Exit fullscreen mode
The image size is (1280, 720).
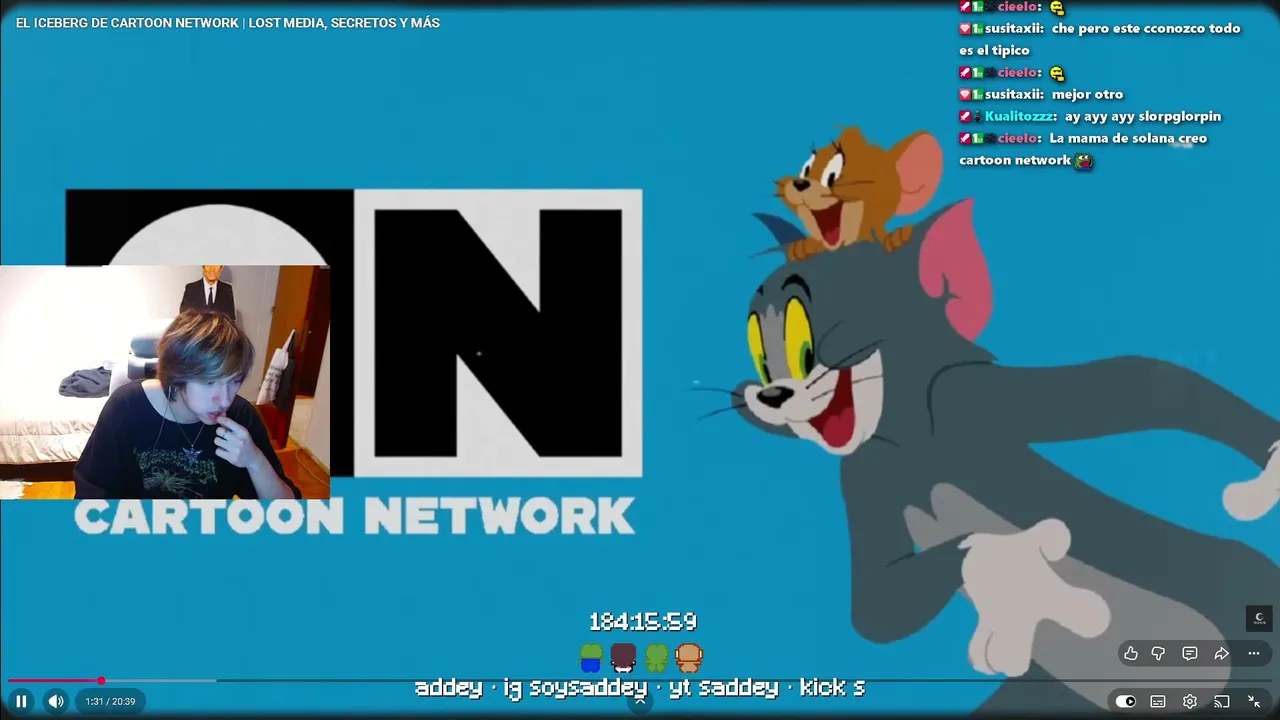(1254, 701)
